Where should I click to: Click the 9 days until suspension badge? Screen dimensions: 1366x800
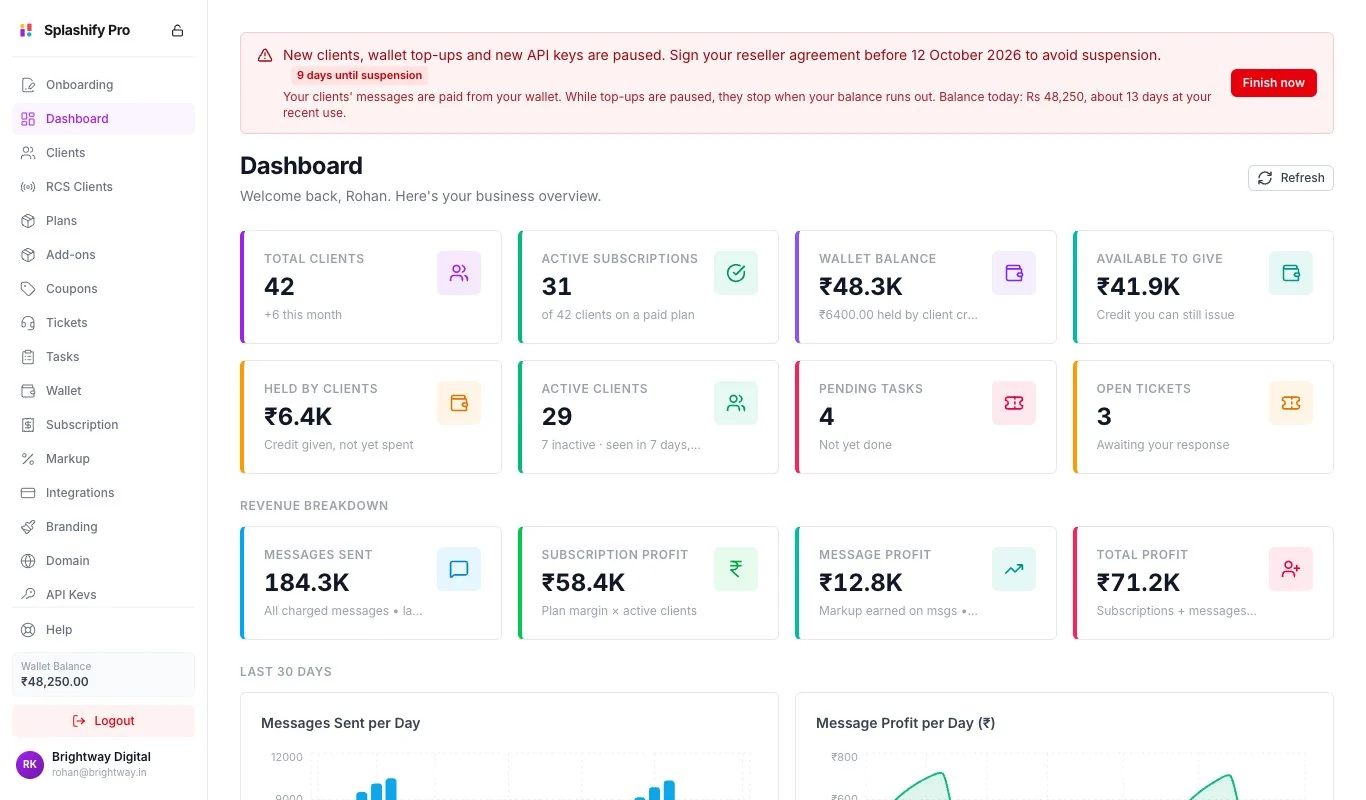tap(360, 75)
